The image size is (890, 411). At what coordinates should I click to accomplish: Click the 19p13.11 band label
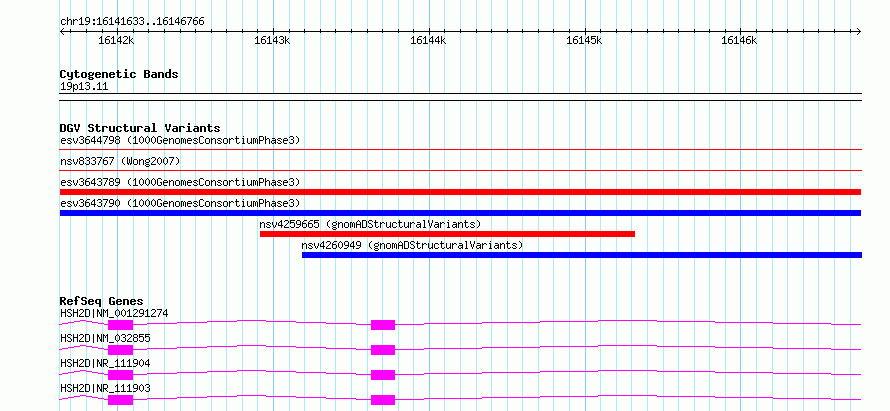tap(84, 87)
